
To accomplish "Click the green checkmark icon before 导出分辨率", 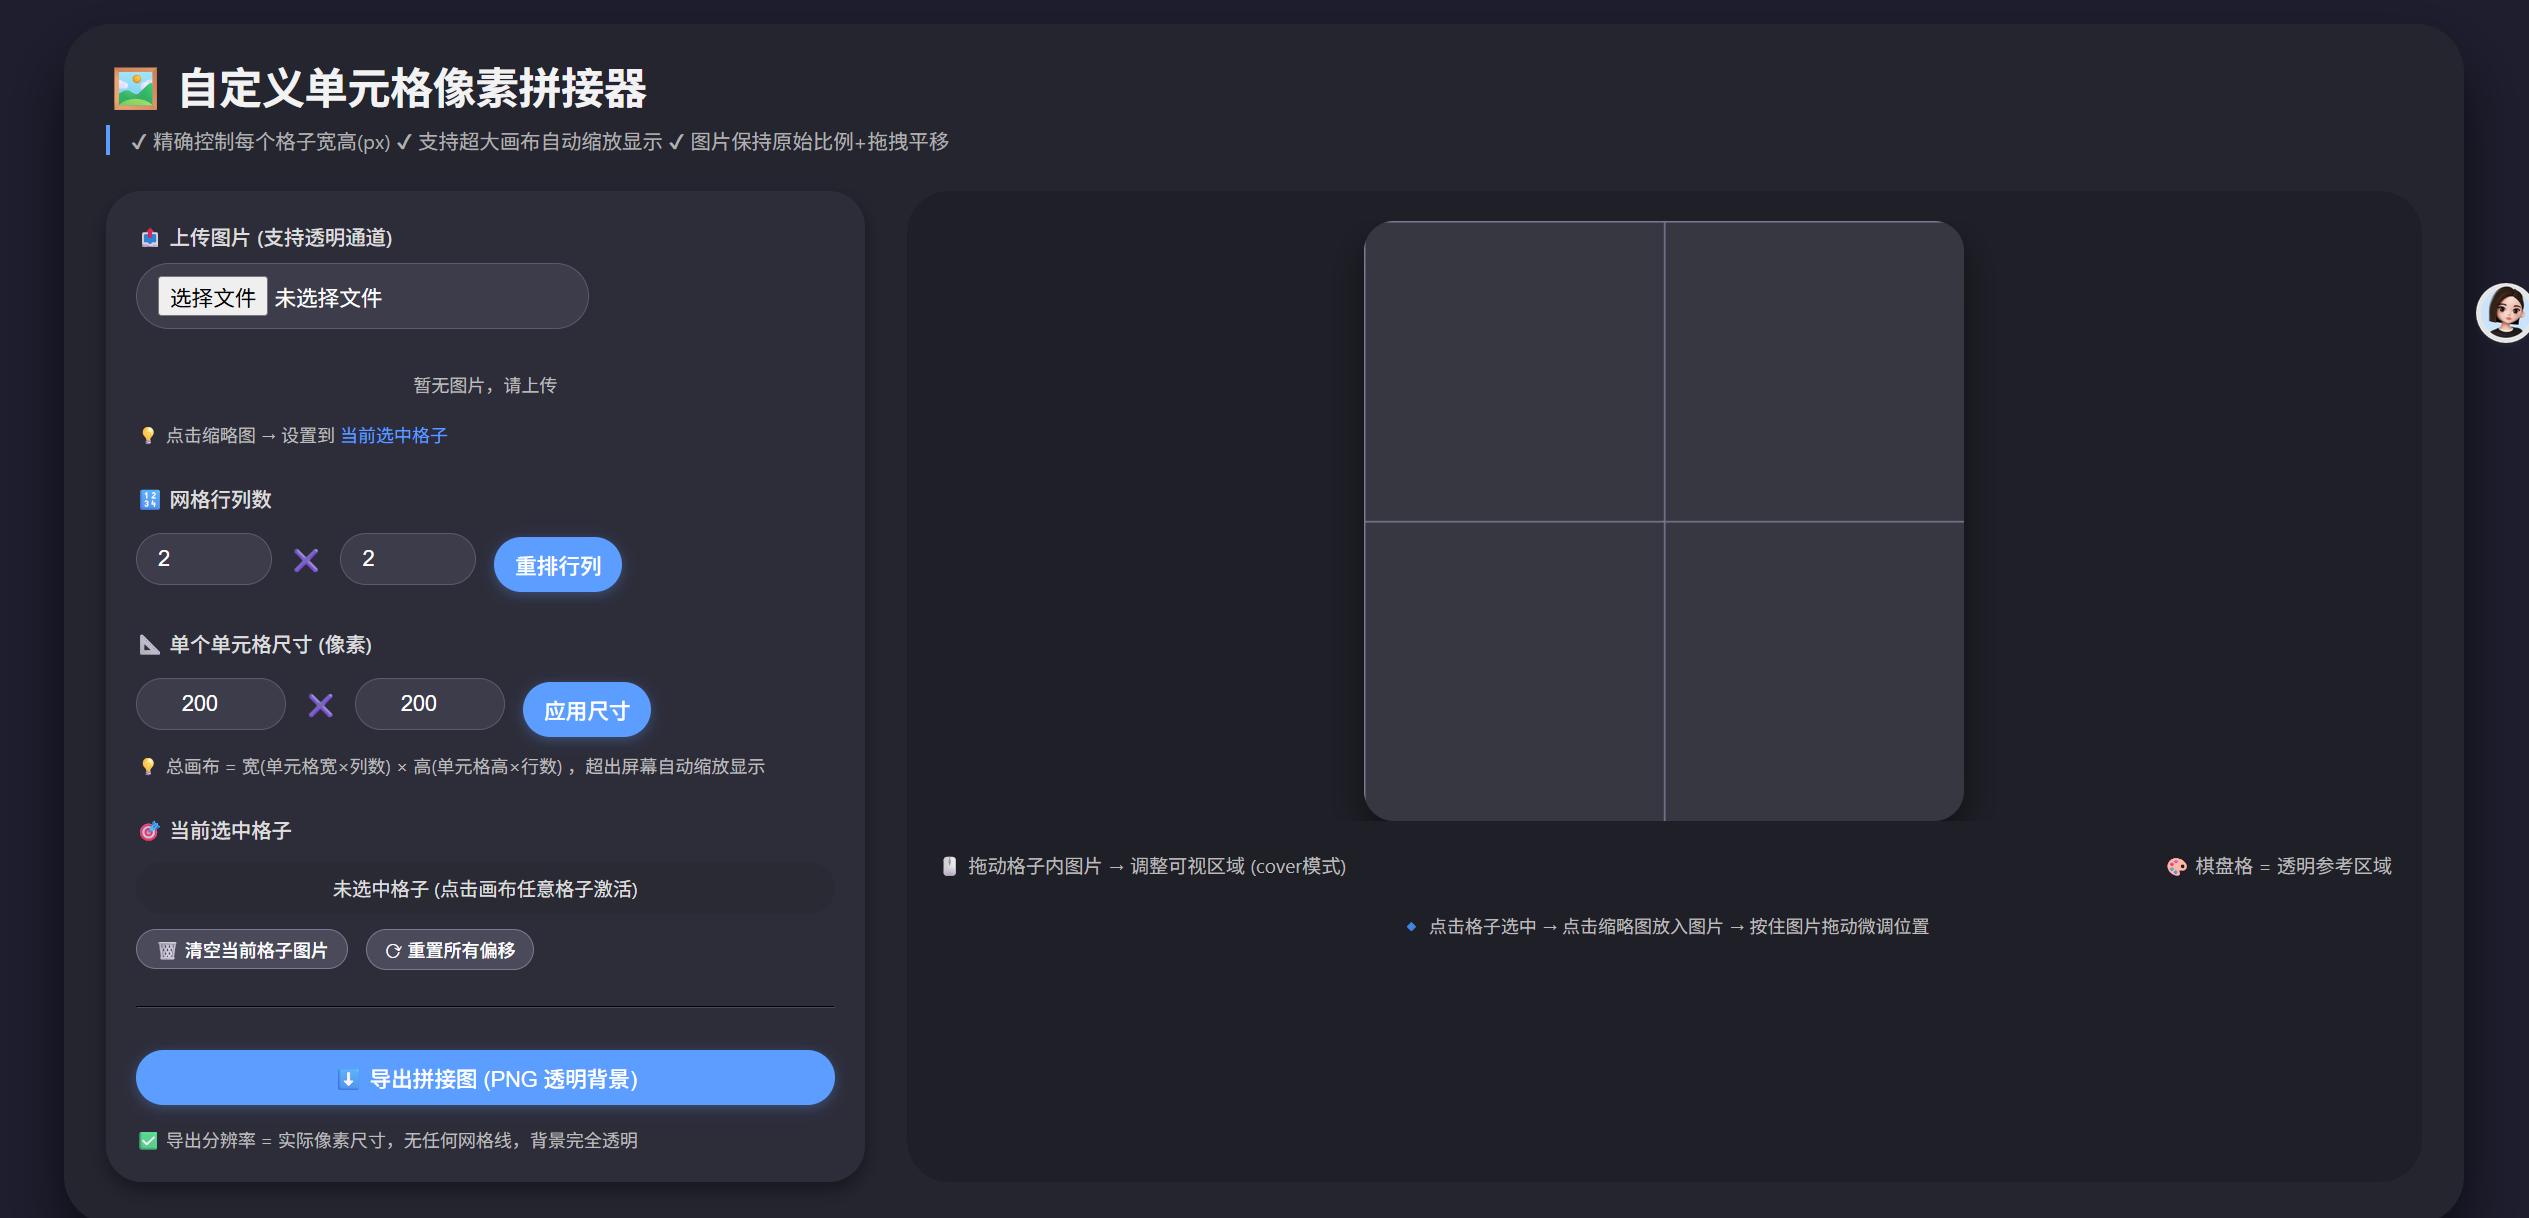I will pyautogui.click(x=148, y=1141).
